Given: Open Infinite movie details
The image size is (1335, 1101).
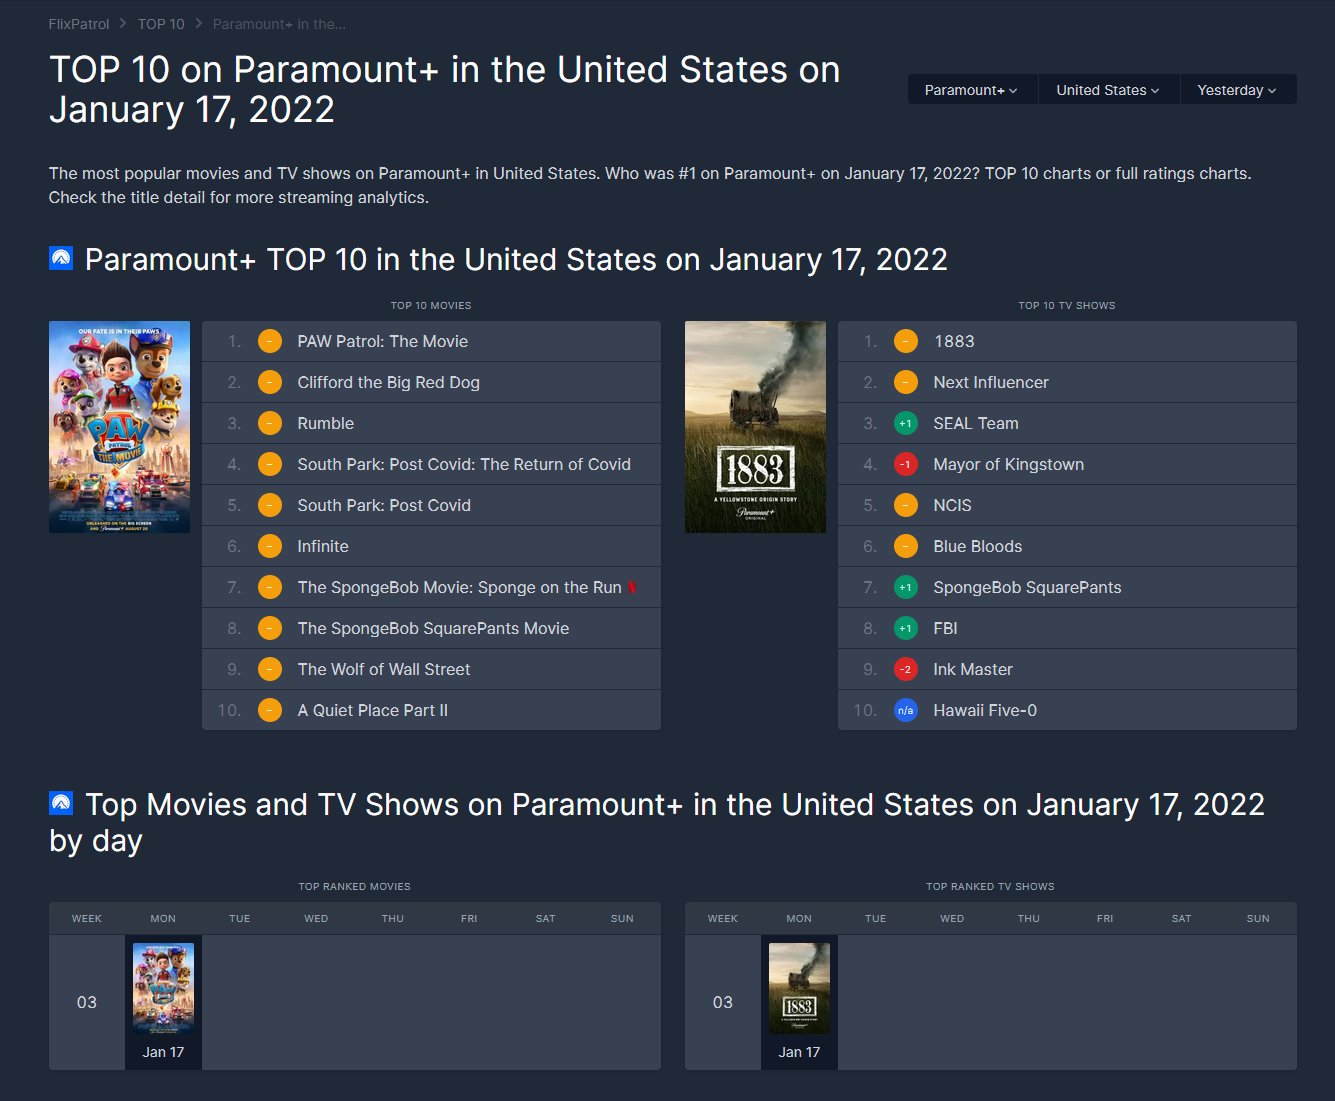Looking at the screenshot, I should [x=323, y=546].
